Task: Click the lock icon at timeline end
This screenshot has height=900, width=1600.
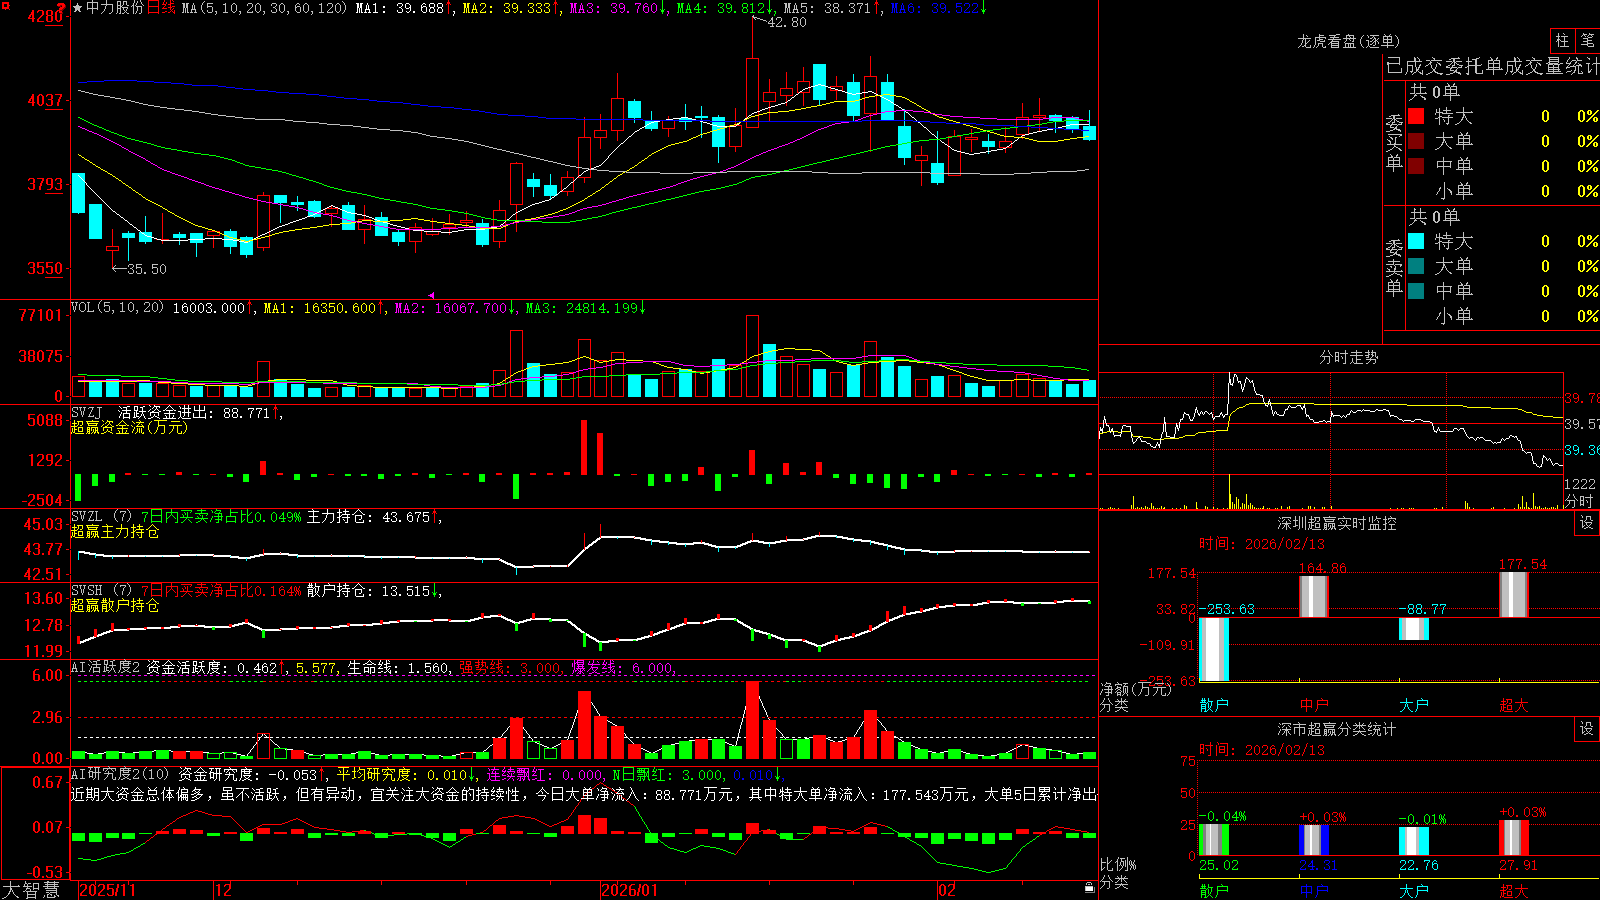Action: [1089, 888]
